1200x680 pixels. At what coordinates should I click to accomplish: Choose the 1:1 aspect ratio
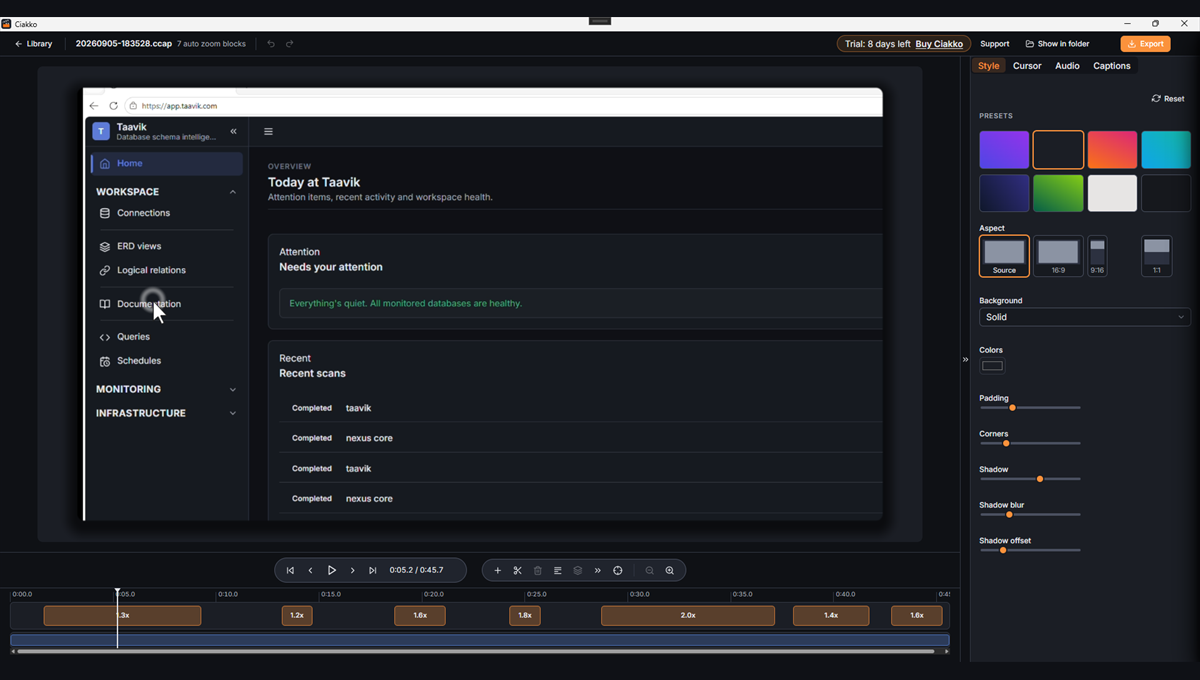click(x=1156, y=256)
